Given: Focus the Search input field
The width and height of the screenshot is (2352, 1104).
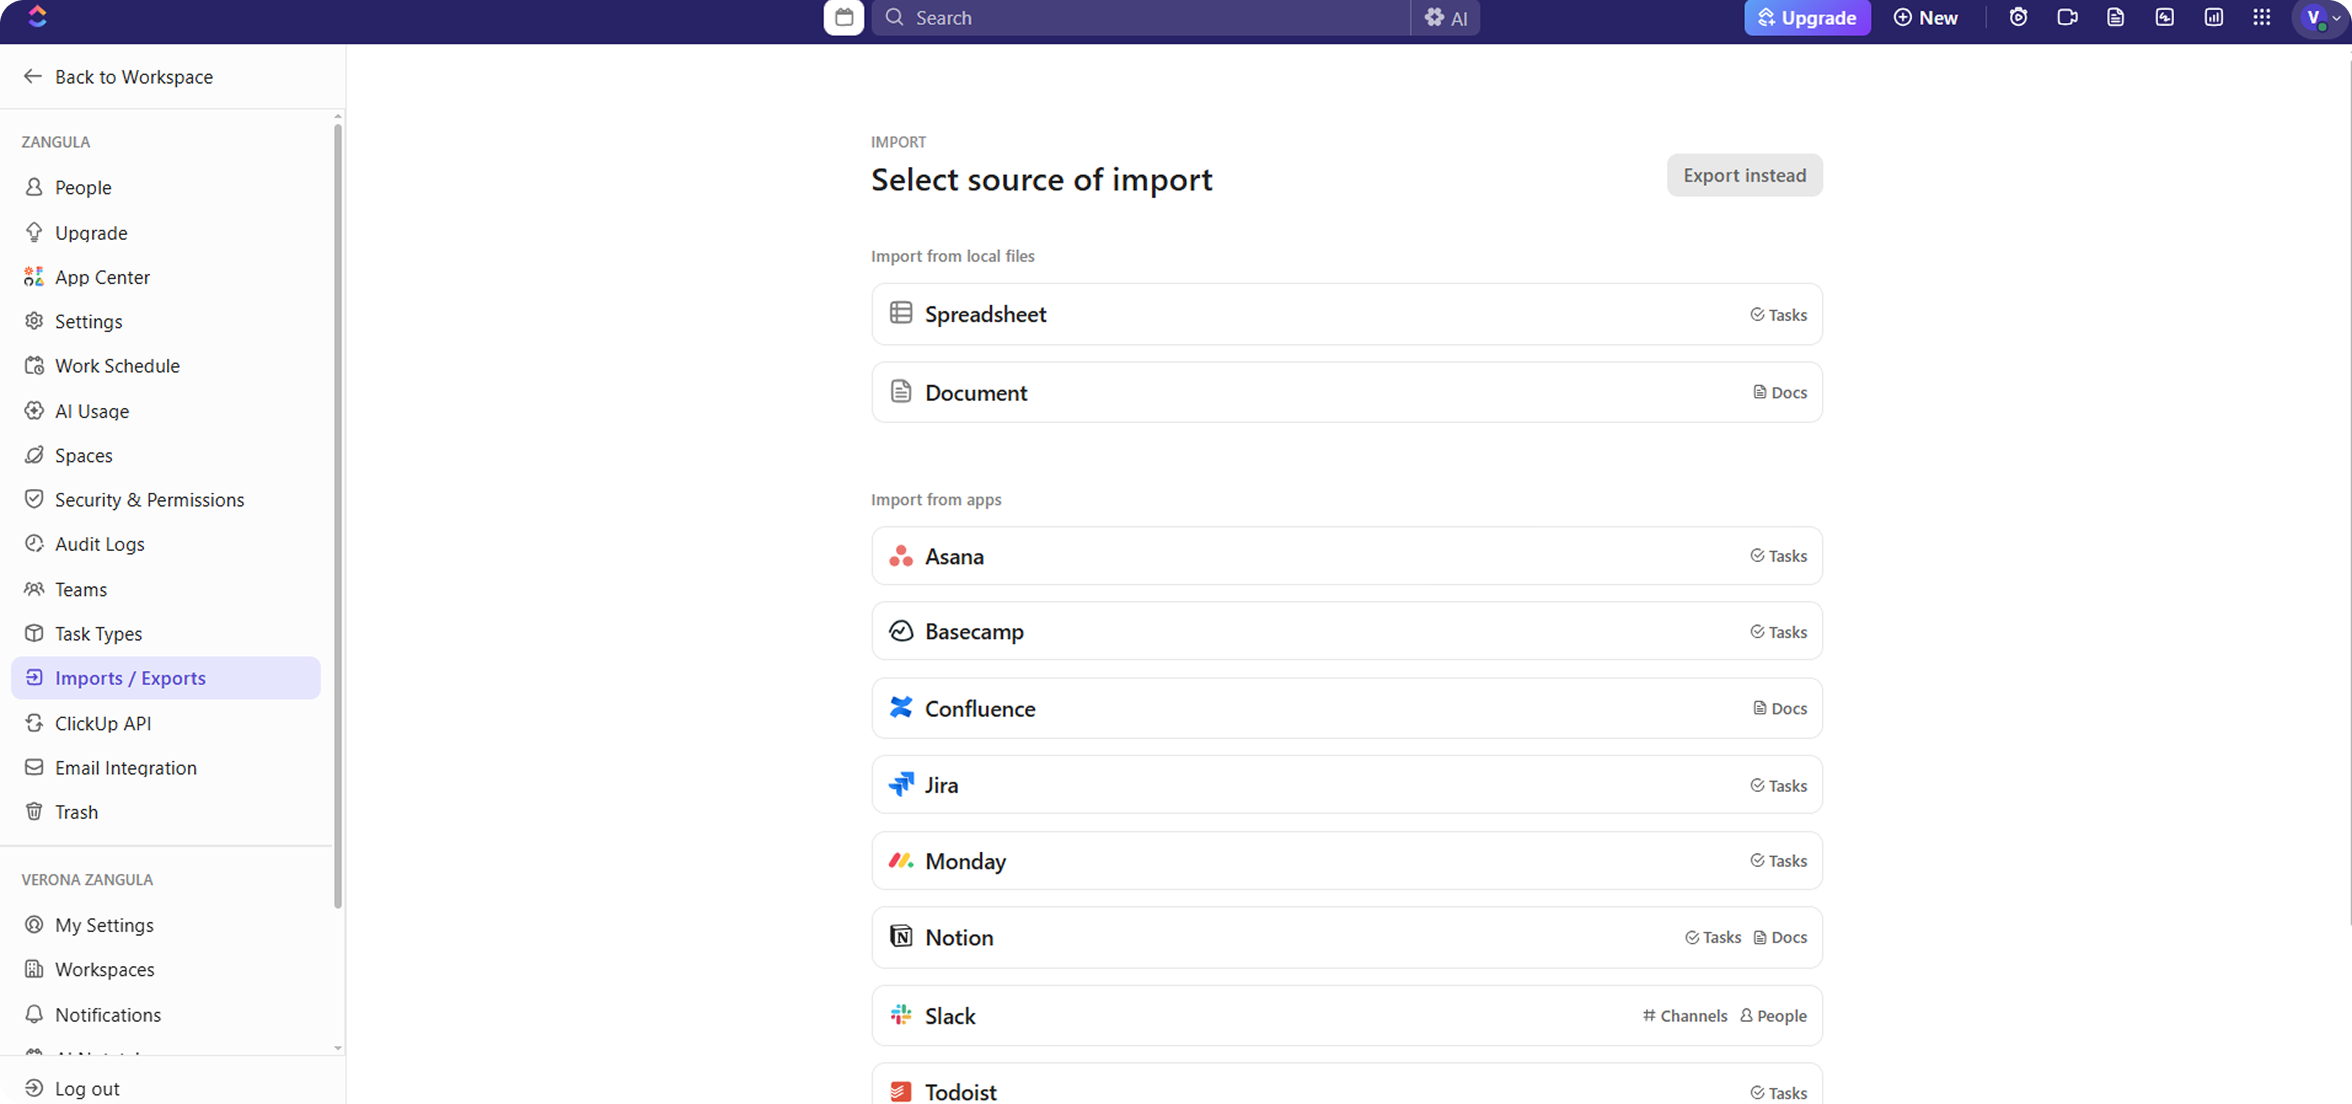Looking at the screenshot, I should pos(1141,17).
